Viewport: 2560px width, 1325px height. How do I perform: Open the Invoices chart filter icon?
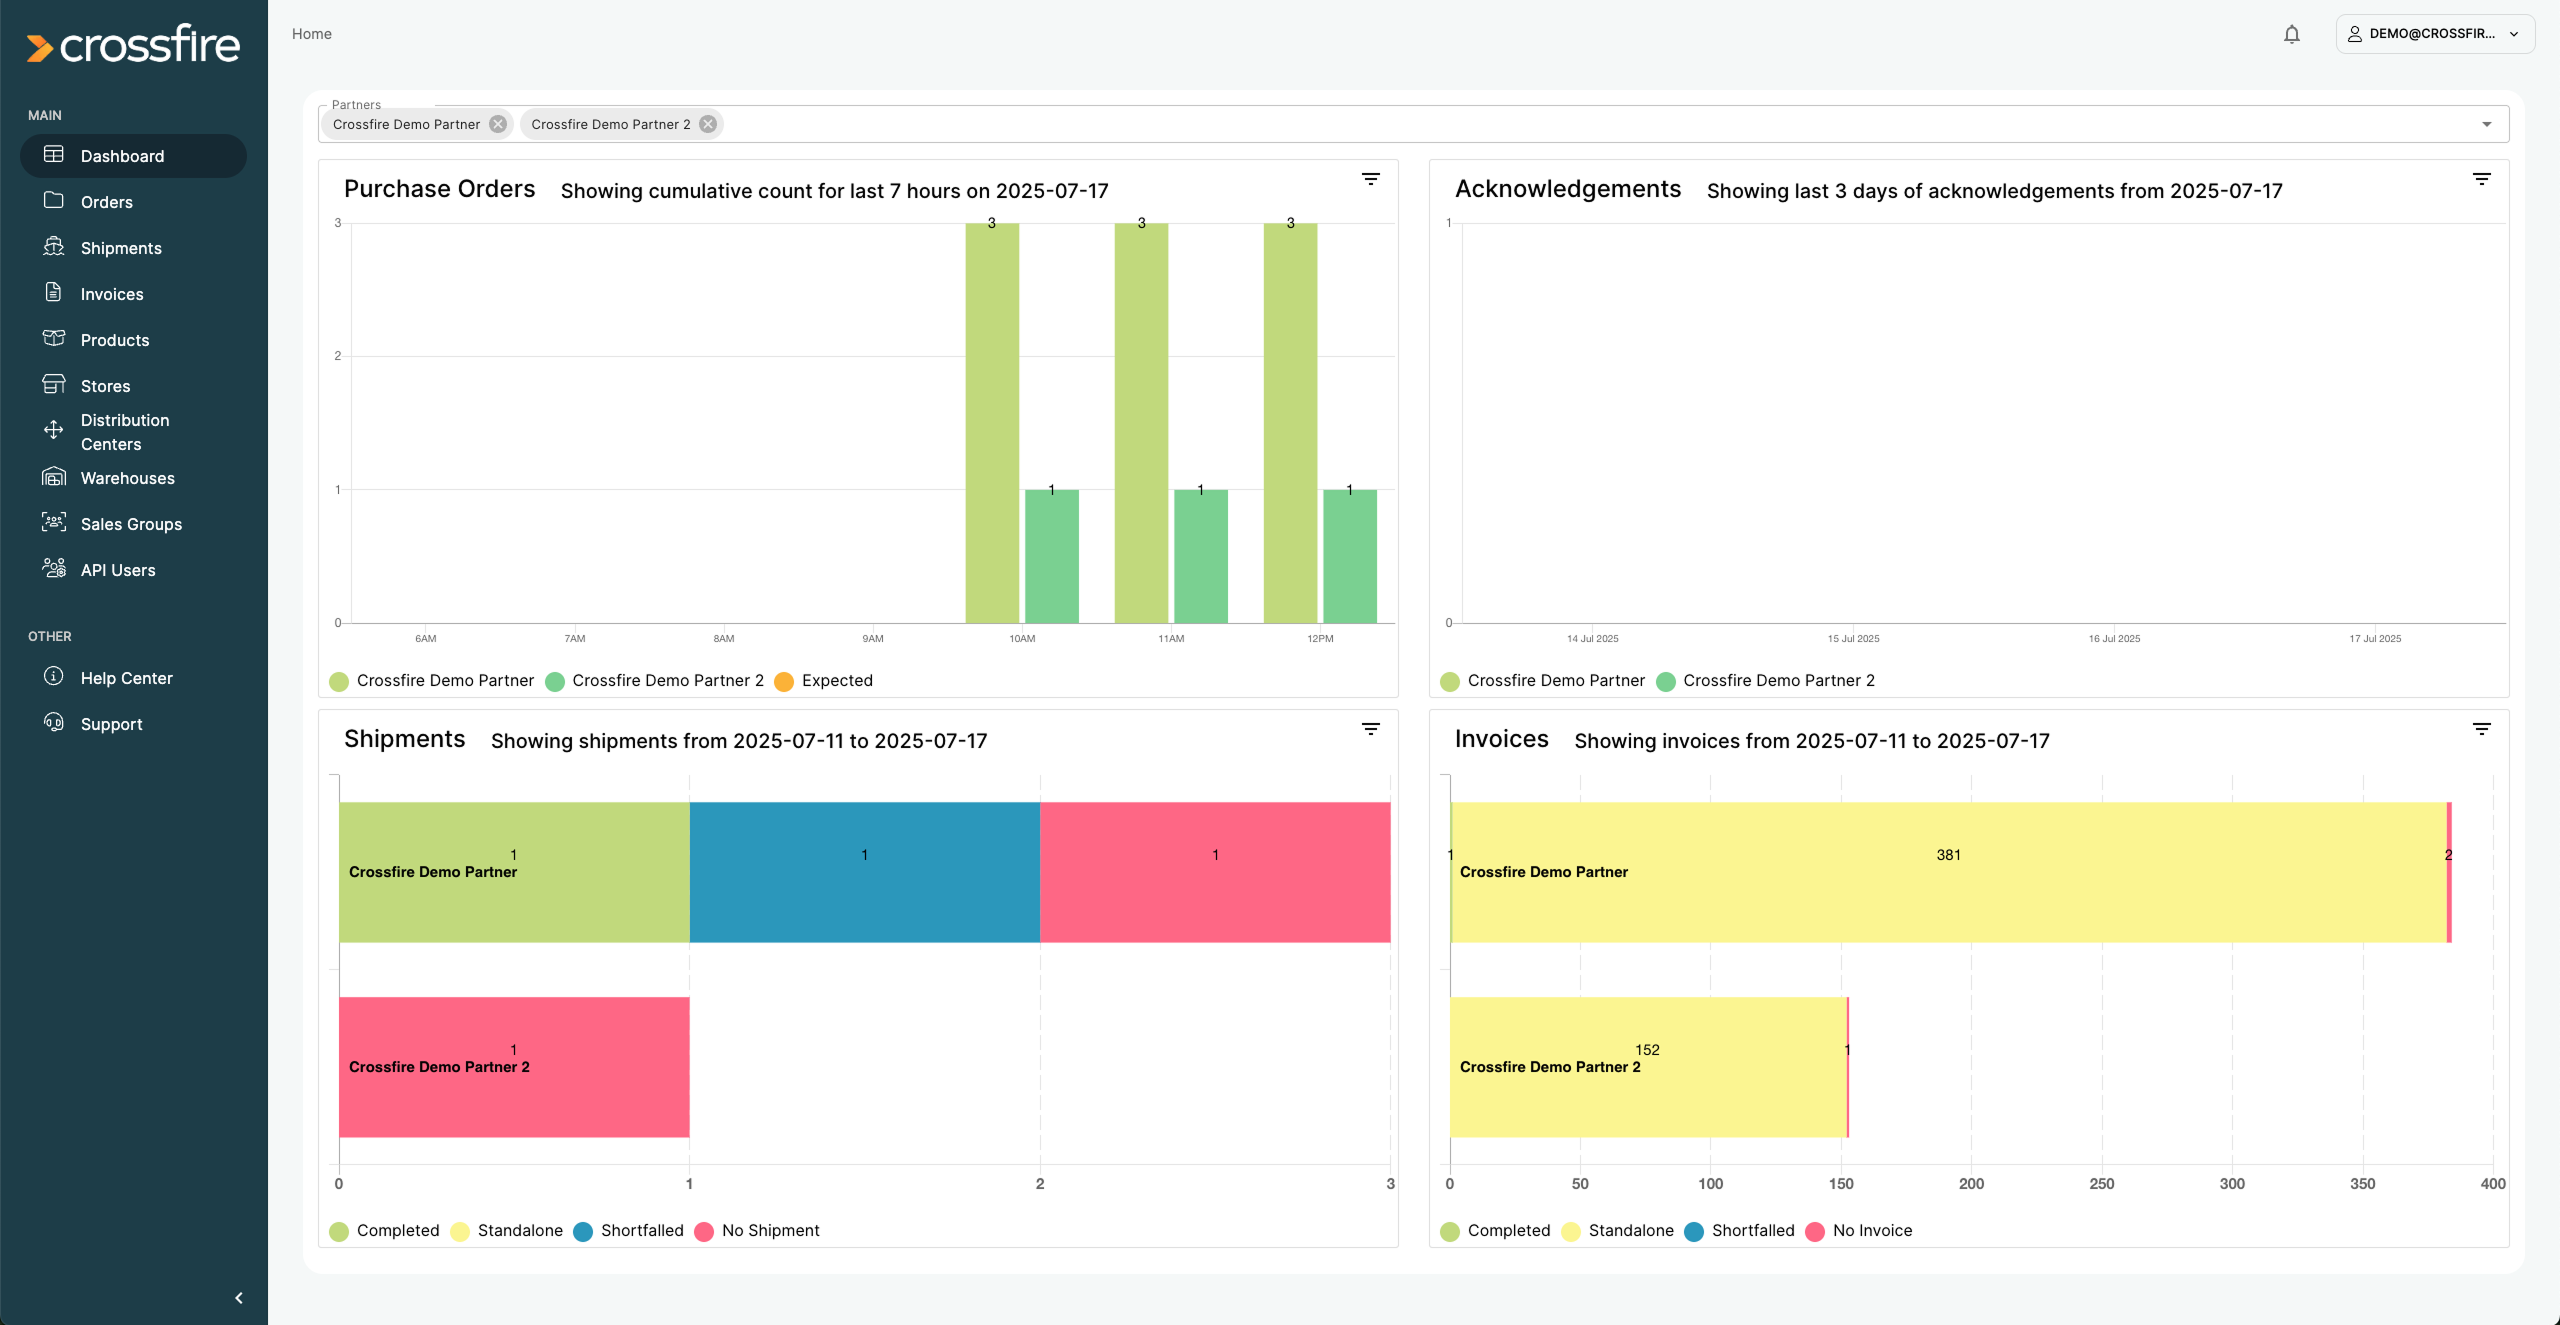pyautogui.click(x=2481, y=729)
